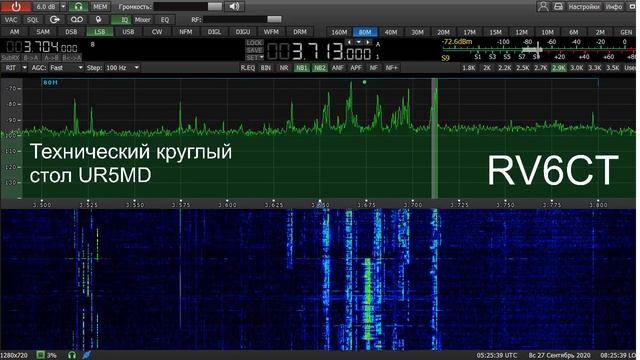Select CW mode
This screenshot has height=360, width=640.
157,32
